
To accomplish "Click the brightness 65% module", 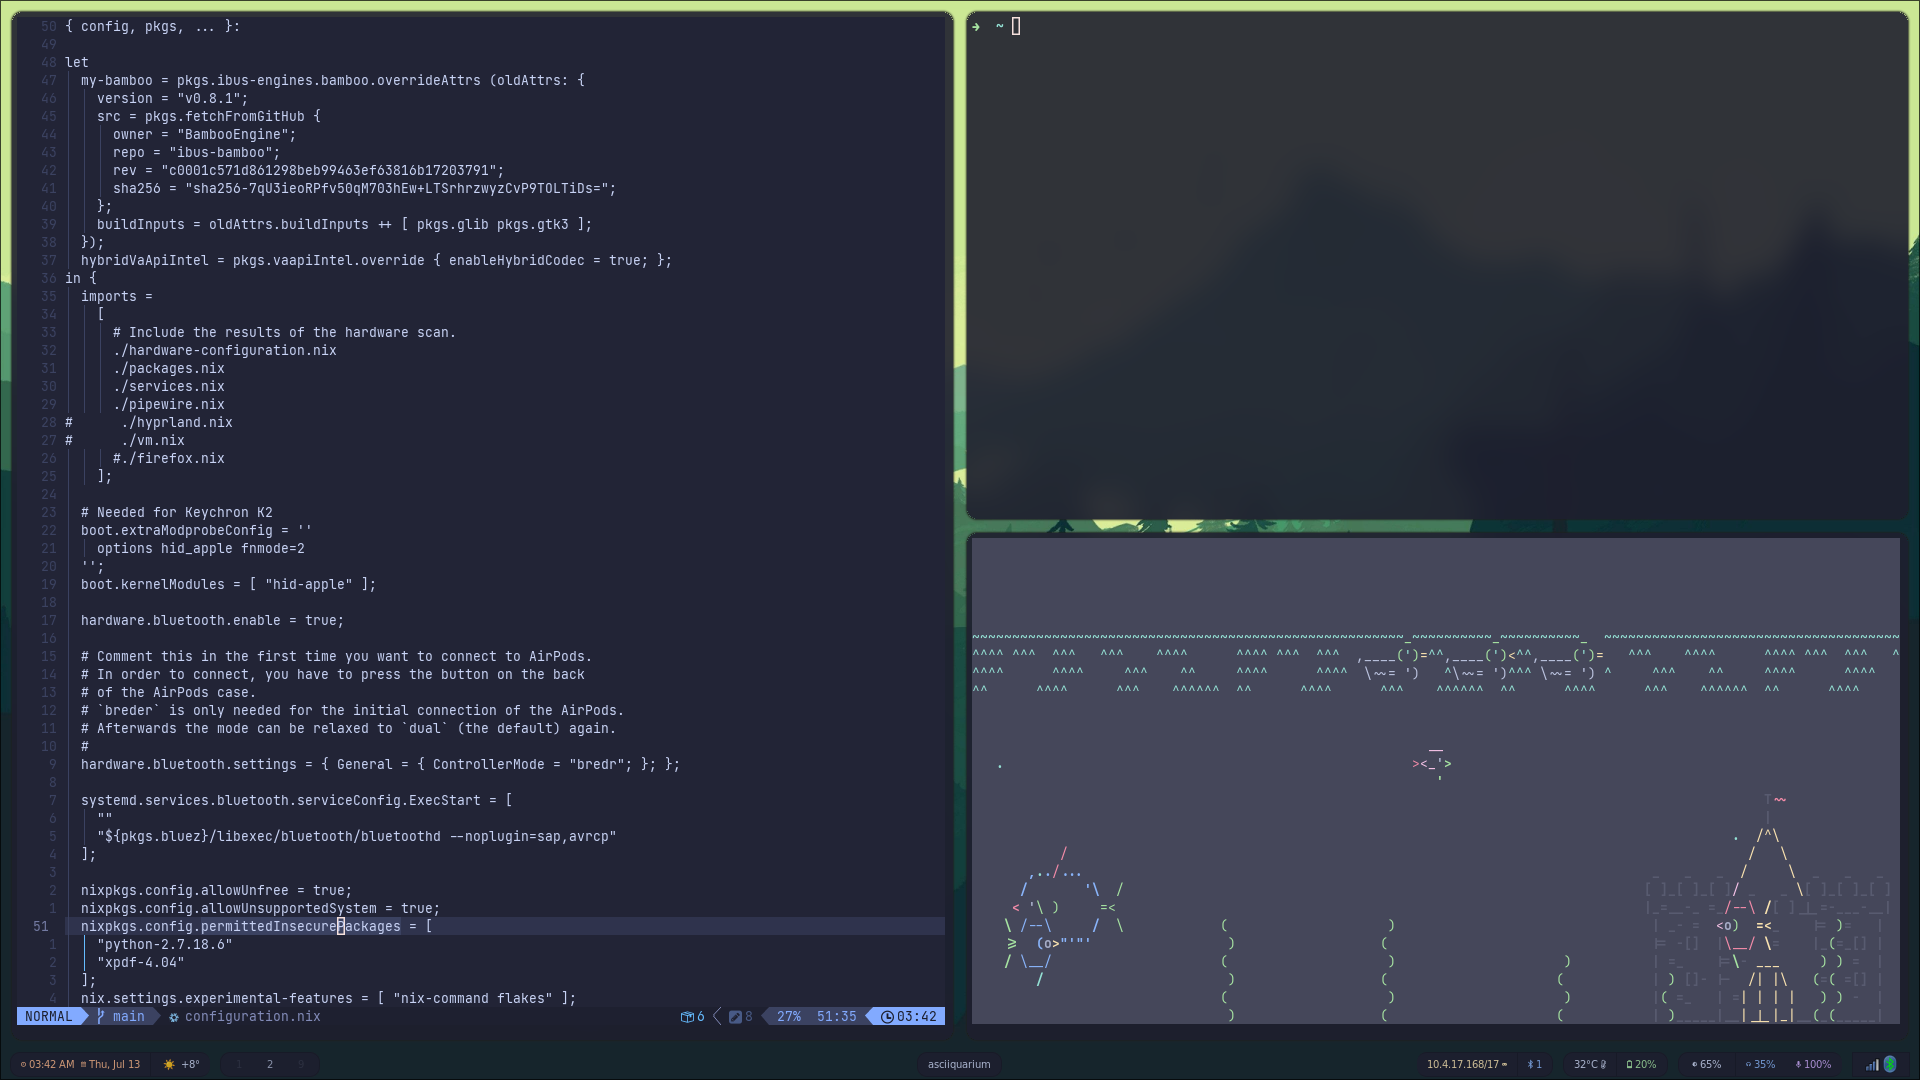I will (1706, 1064).
